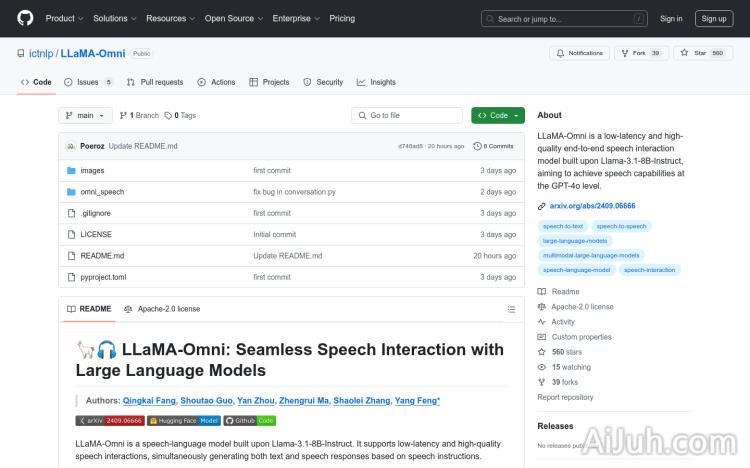Select the speech-to-text topic tag
Image resolution: width=750 pixels, height=468 pixels.
coord(563,226)
